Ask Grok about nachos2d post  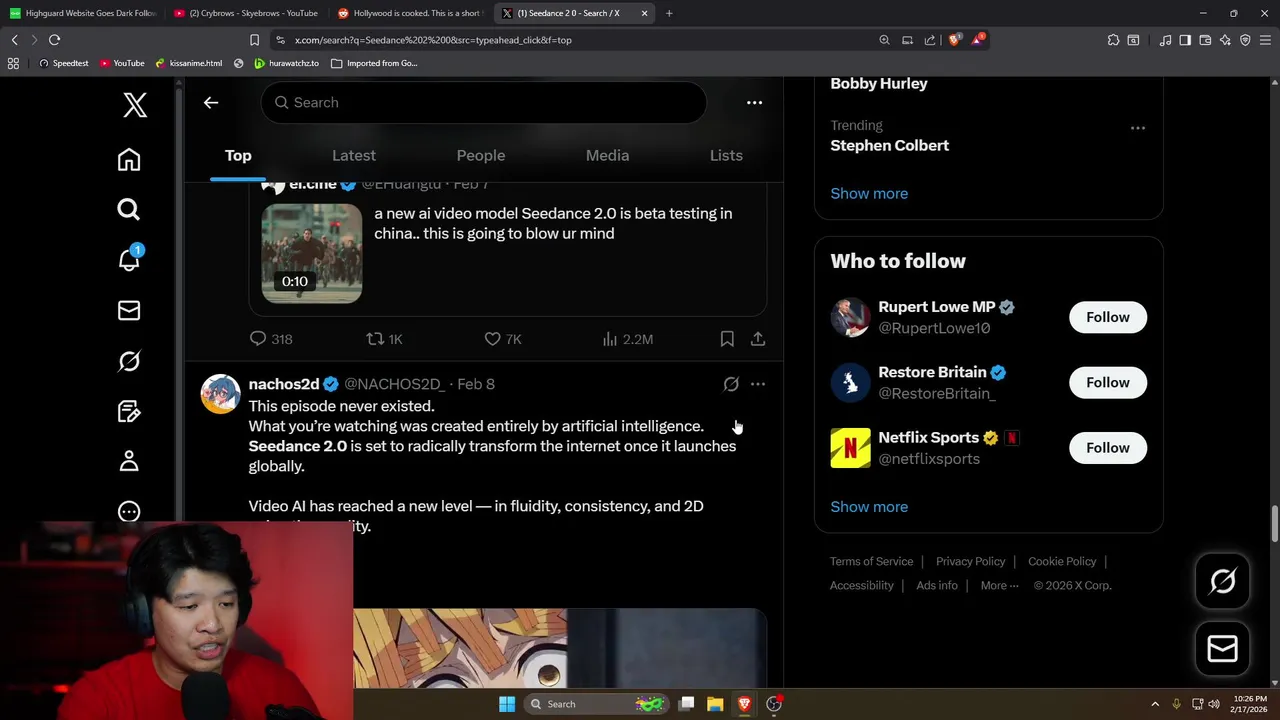point(731,384)
